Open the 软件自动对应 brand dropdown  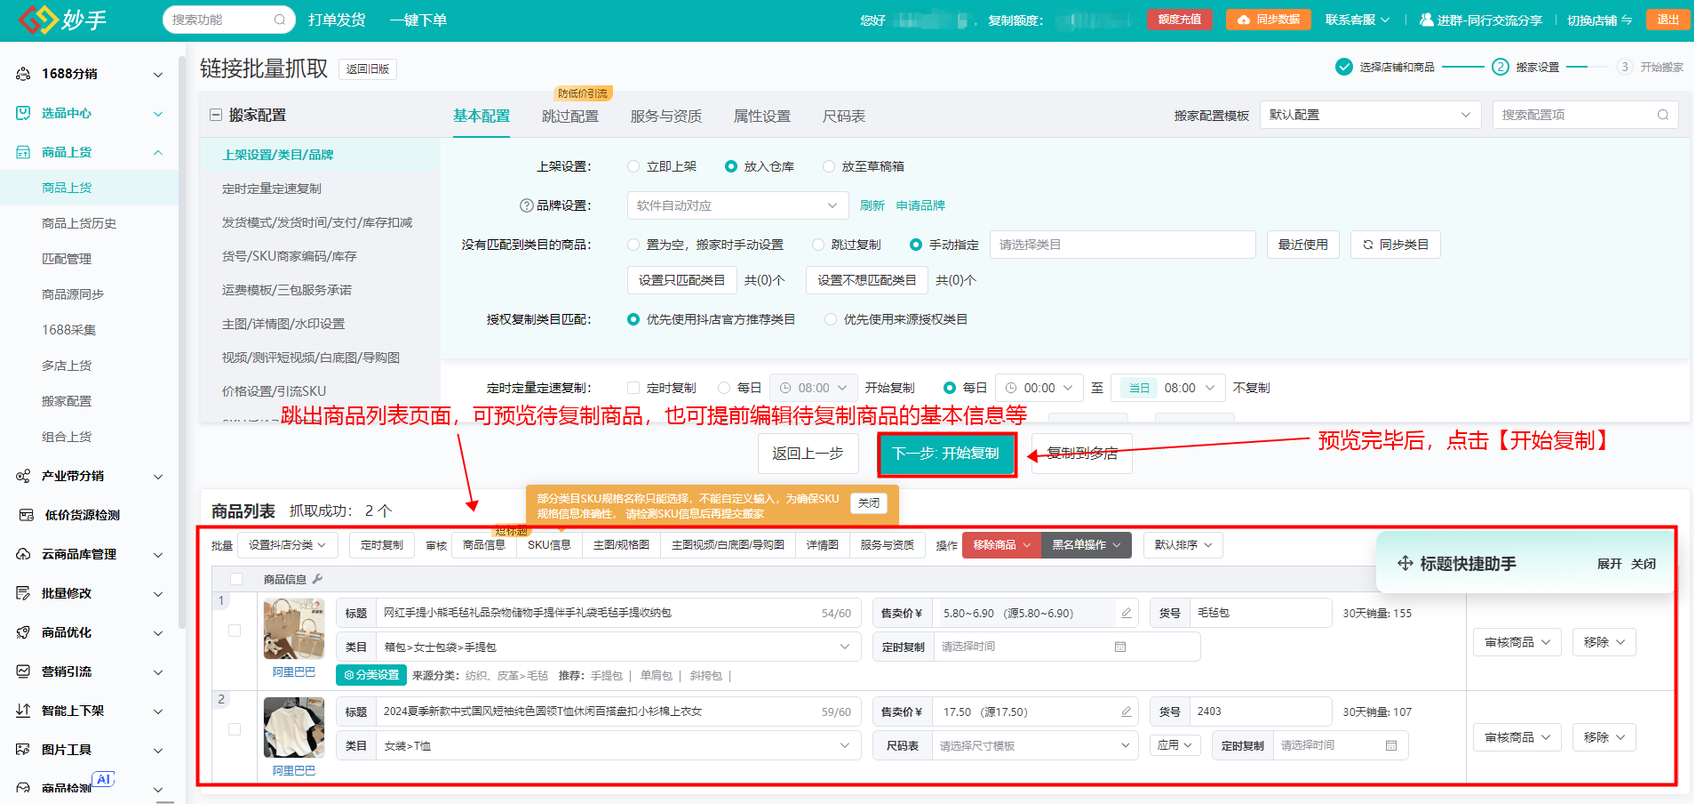[x=738, y=206]
